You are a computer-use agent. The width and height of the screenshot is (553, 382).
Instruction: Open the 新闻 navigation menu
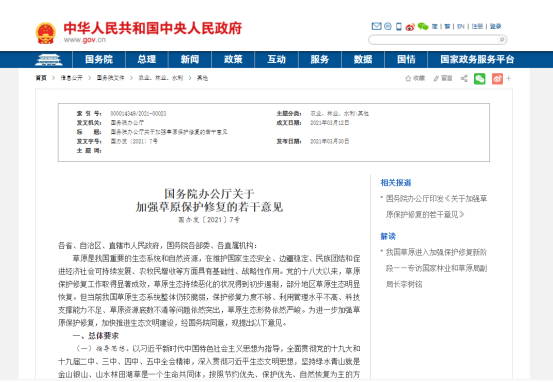[x=190, y=59]
